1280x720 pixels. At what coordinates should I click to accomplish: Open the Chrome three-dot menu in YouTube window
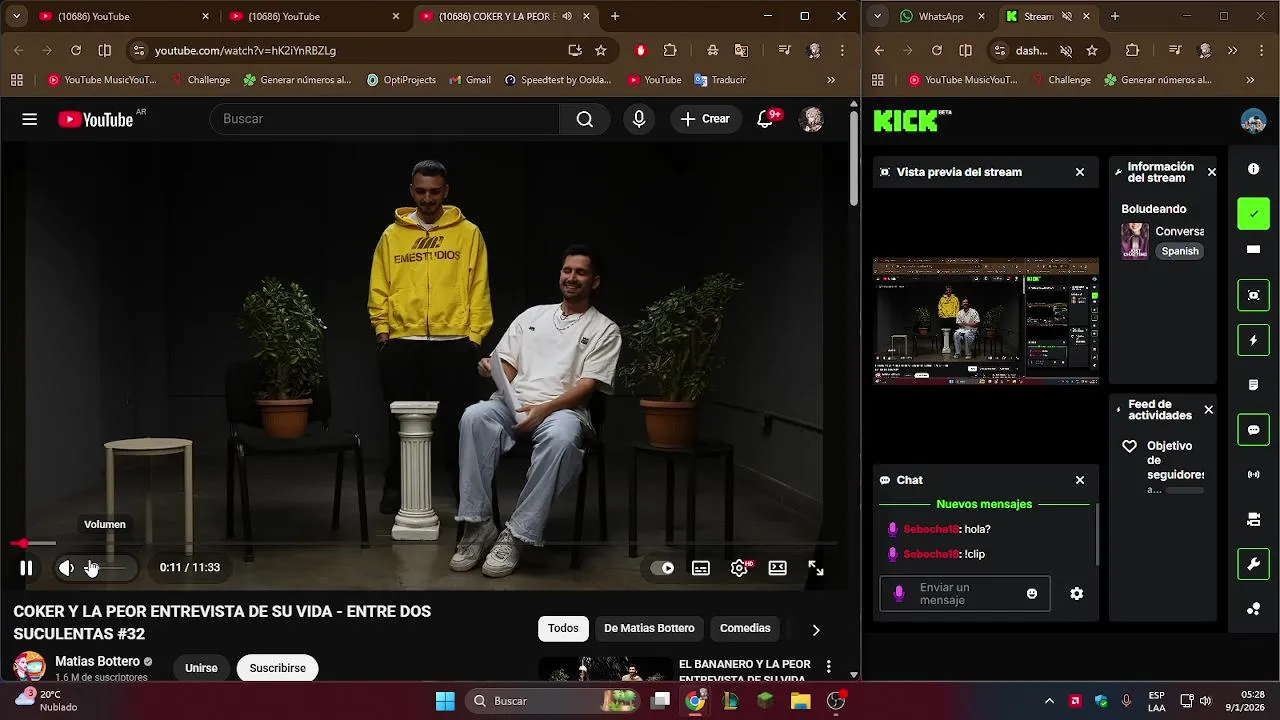click(x=843, y=50)
